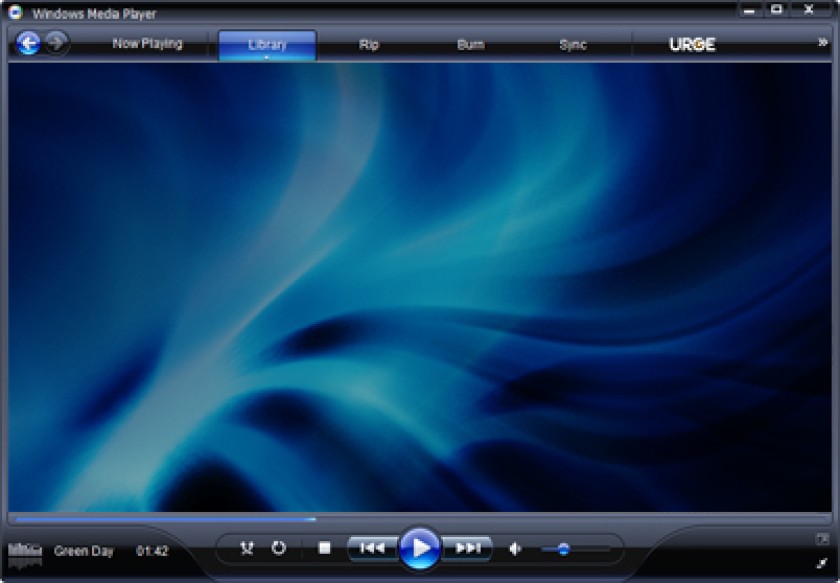Screen dimensions: 840x583
Task: Toggle repeat playback mode
Action: click(x=279, y=548)
